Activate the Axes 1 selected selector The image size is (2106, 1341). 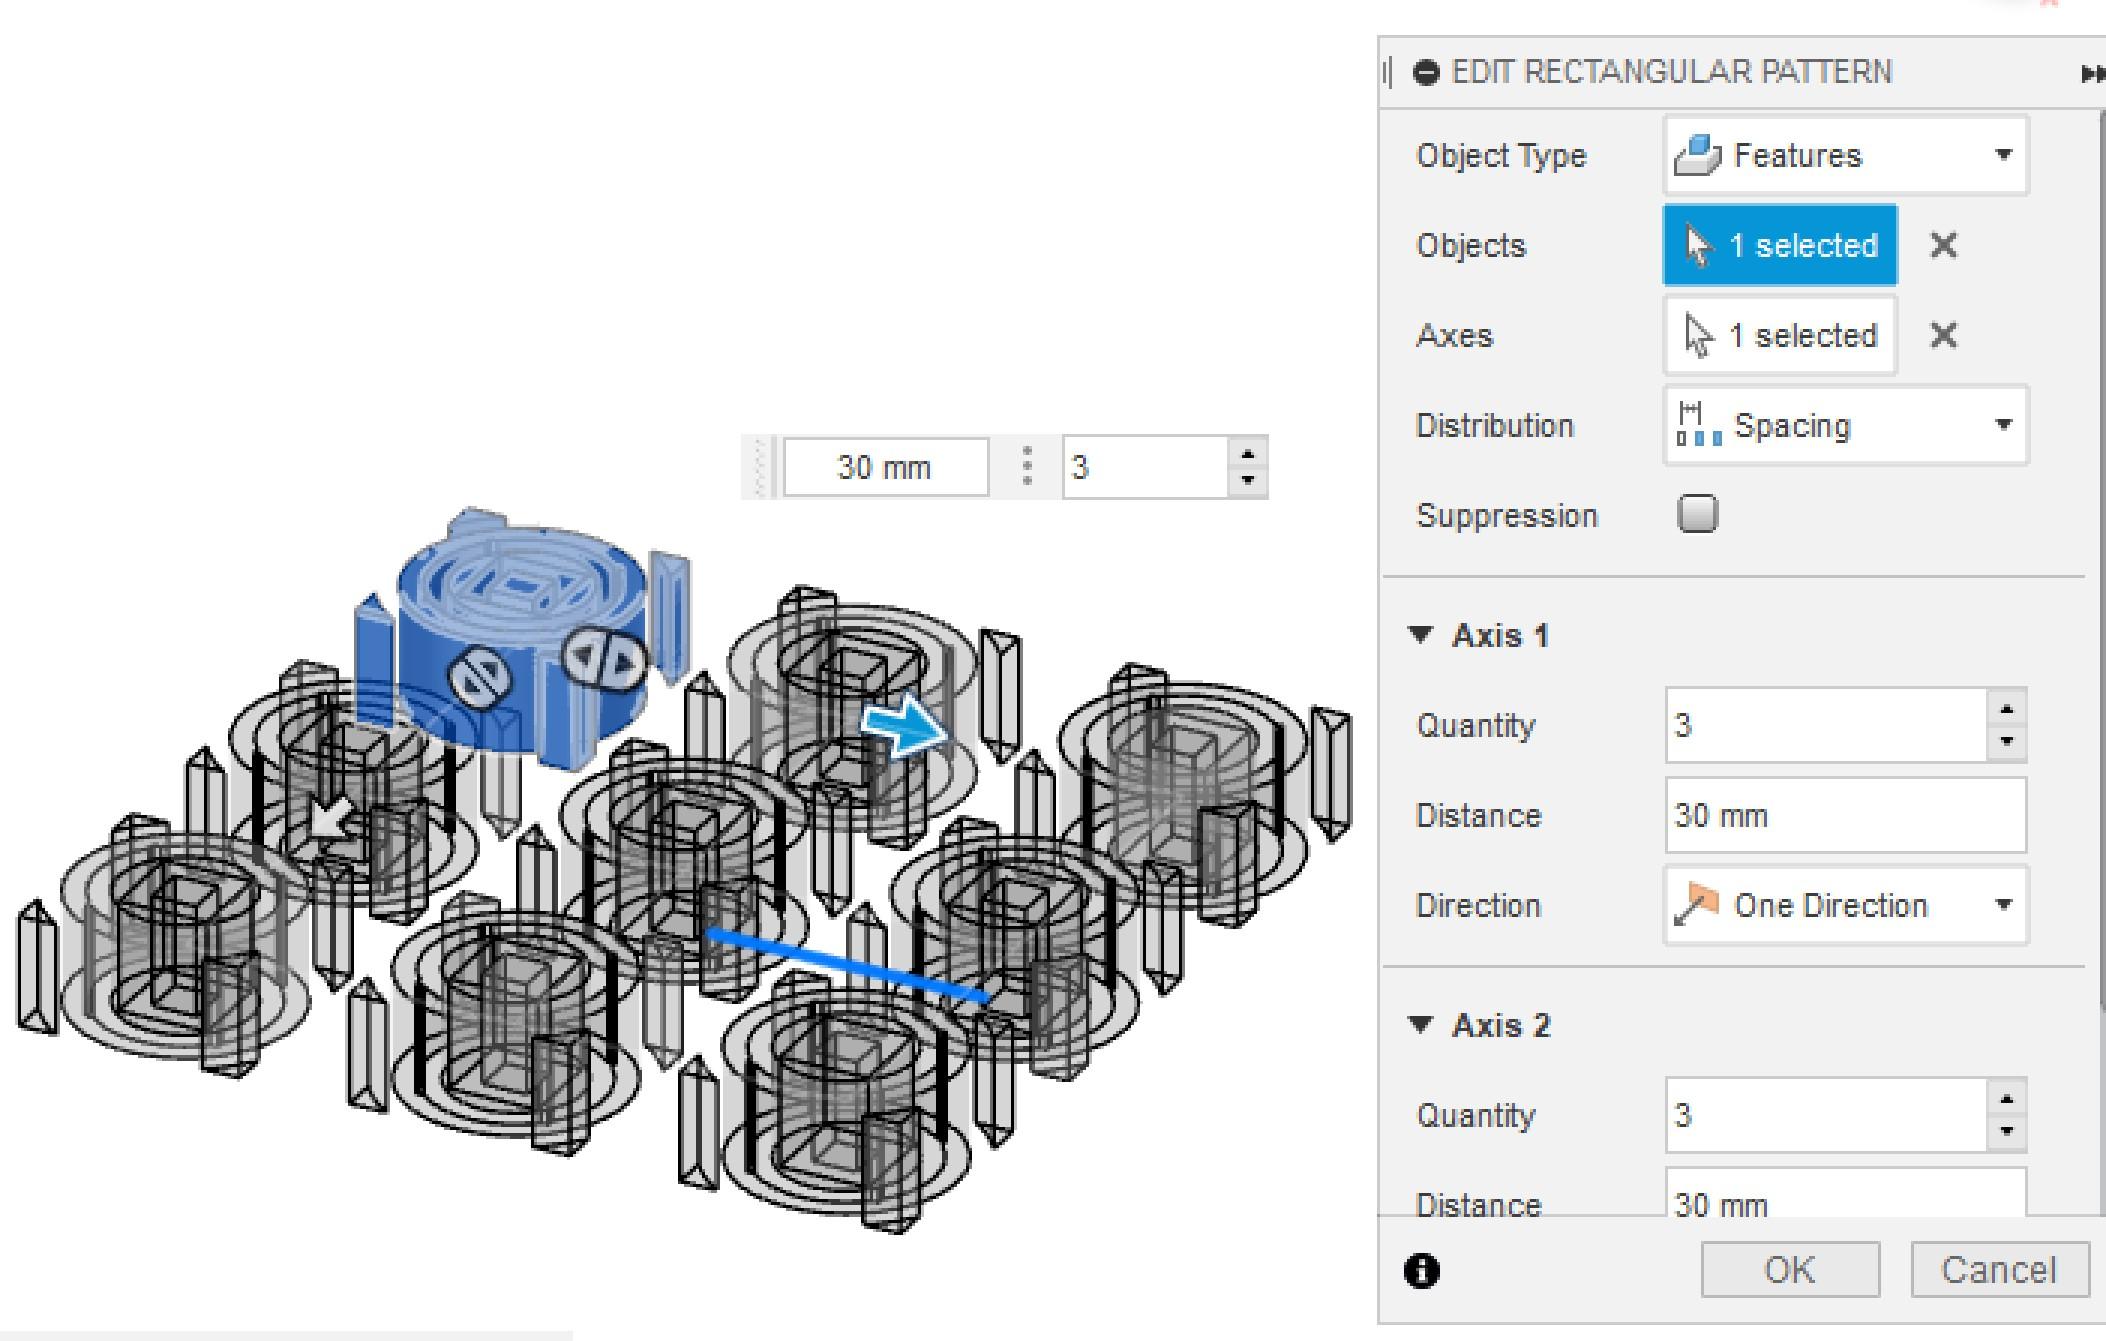point(1780,335)
